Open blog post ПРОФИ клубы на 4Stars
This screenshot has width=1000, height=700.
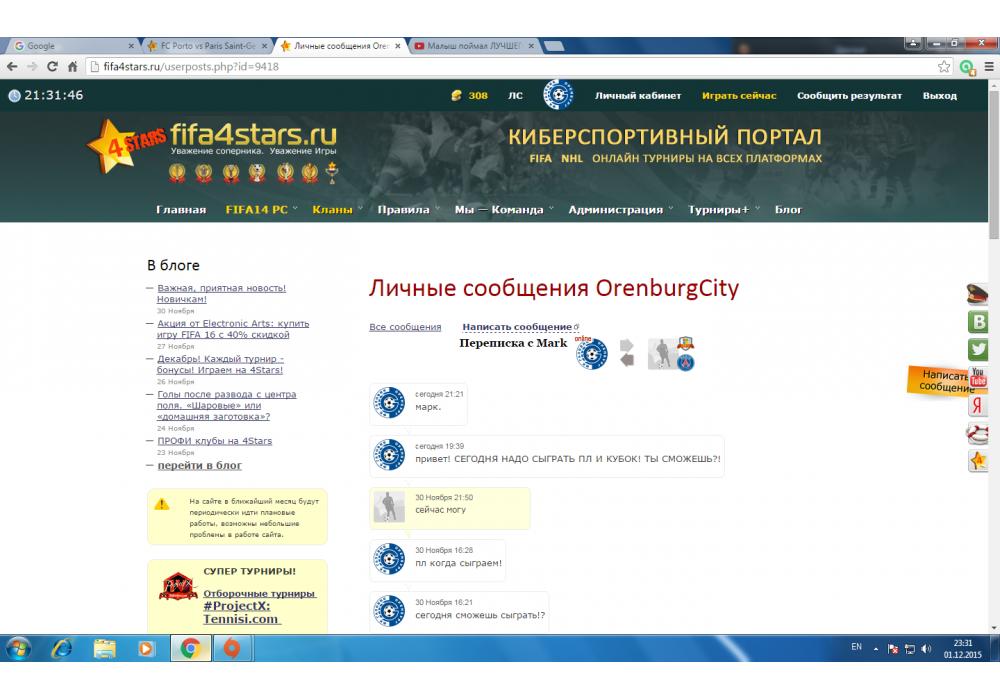point(214,441)
